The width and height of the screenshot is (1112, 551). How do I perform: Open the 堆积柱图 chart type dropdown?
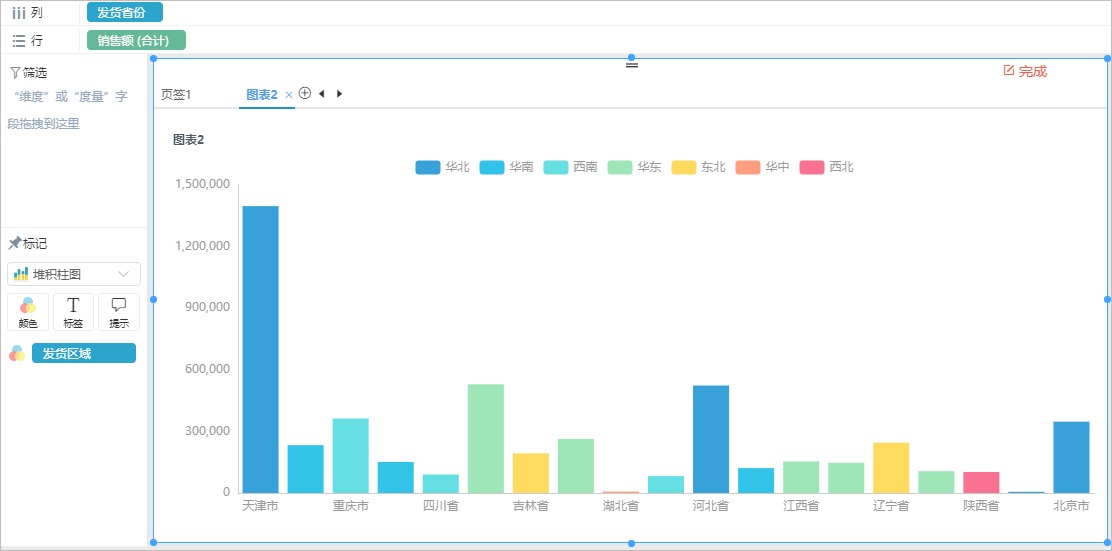[74, 274]
